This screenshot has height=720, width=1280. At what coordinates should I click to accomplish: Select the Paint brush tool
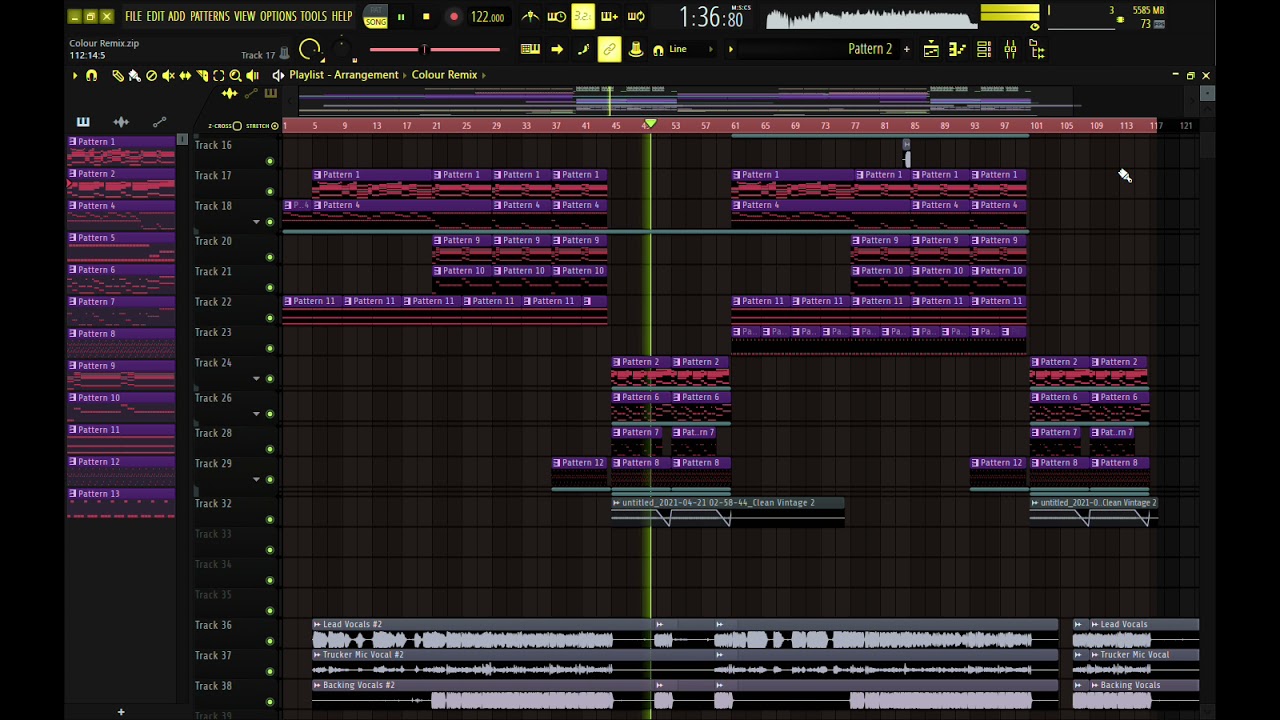coord(134,75)
